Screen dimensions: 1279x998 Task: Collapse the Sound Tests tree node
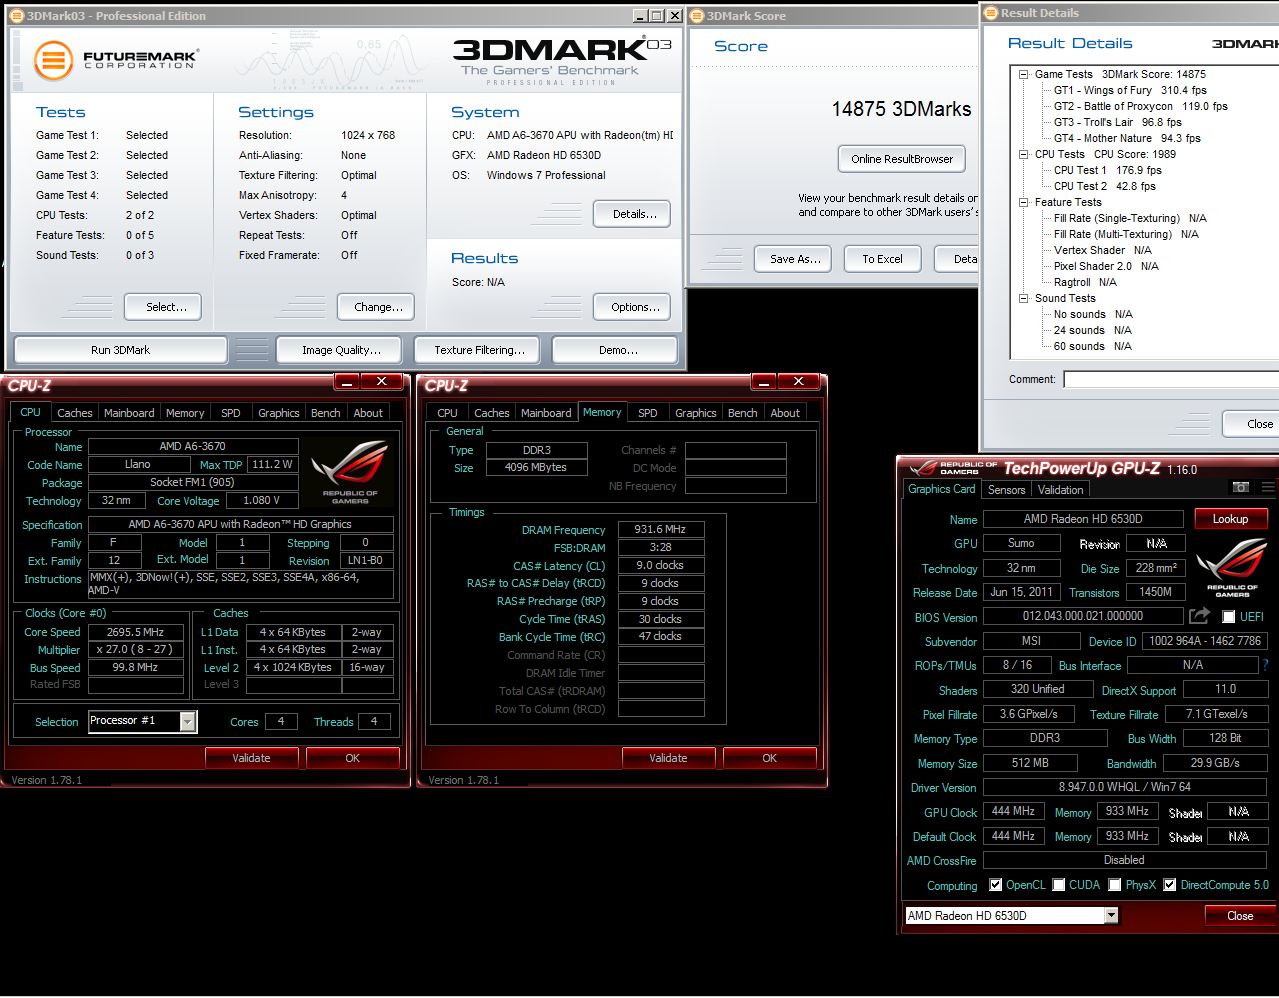tap(1024, 298)
